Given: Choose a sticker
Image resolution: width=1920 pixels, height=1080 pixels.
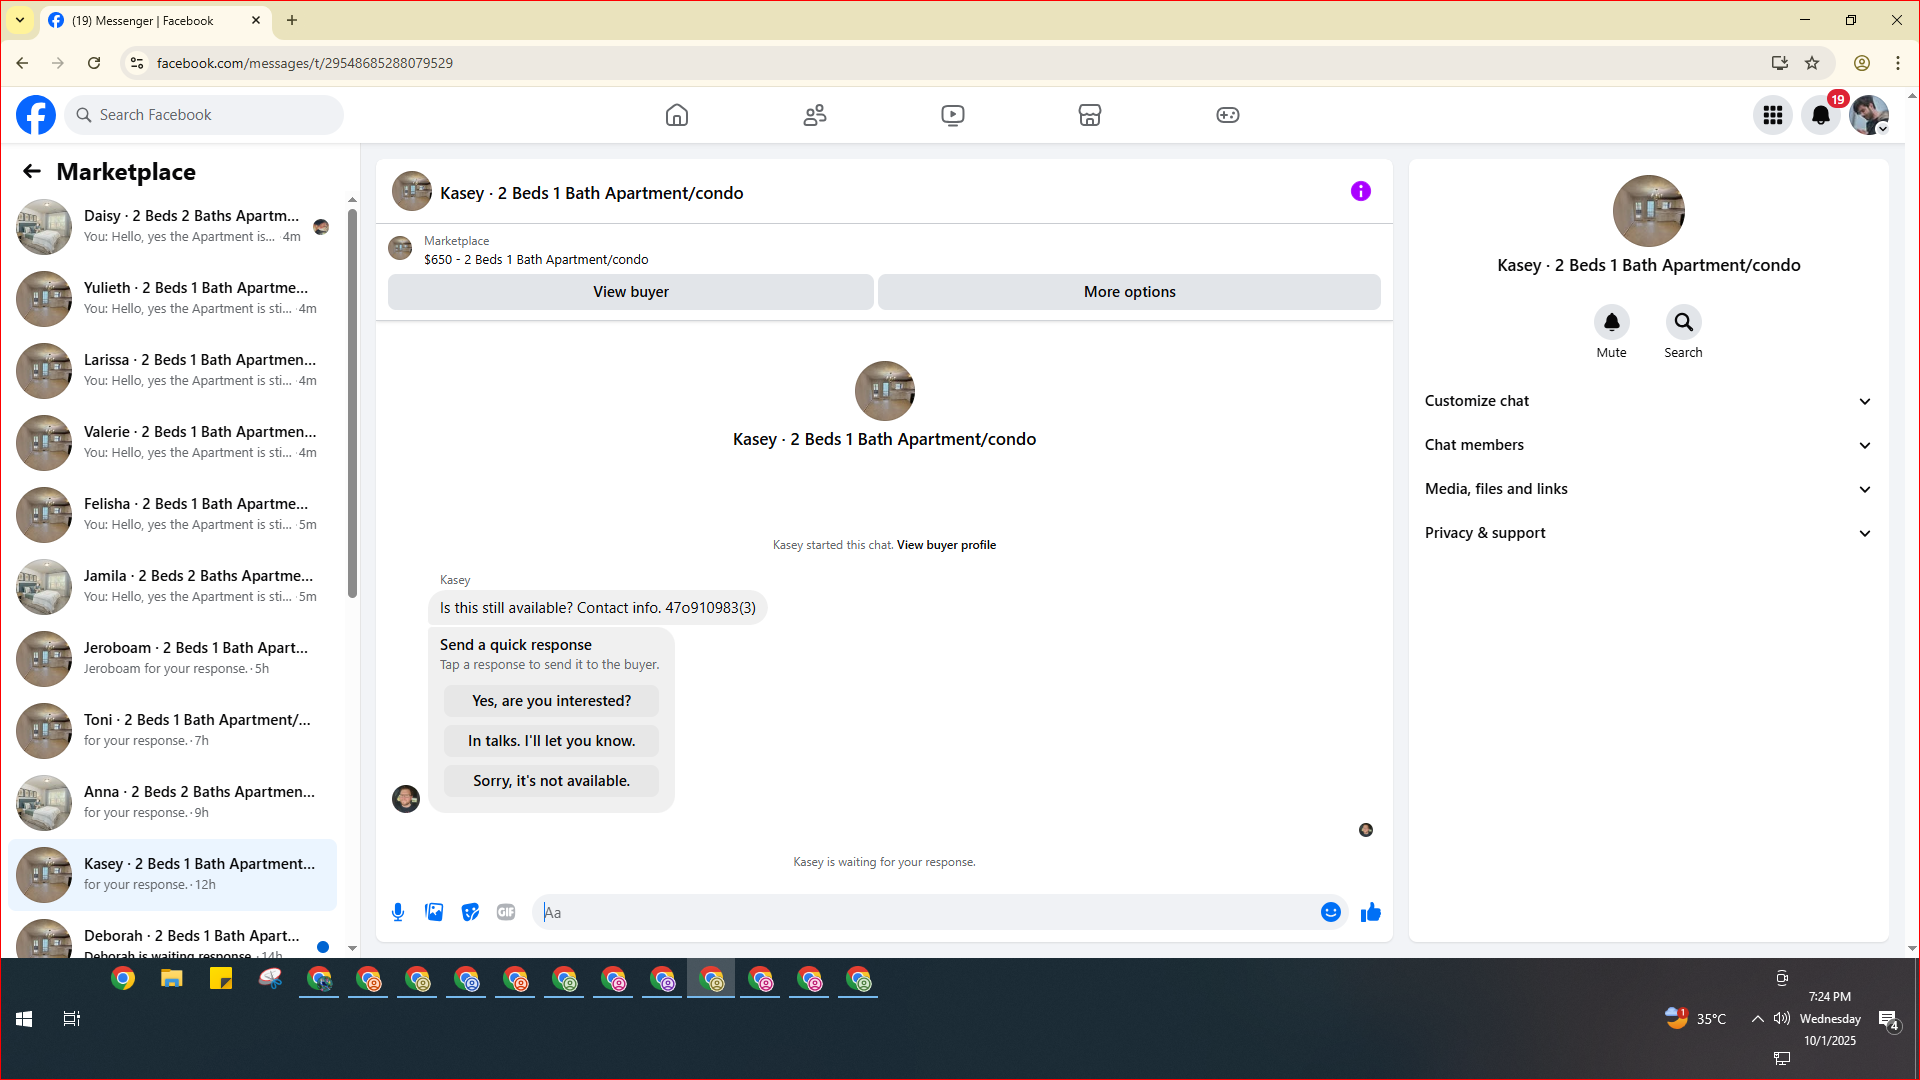Looking at the screenshot, I should point(470,912).
